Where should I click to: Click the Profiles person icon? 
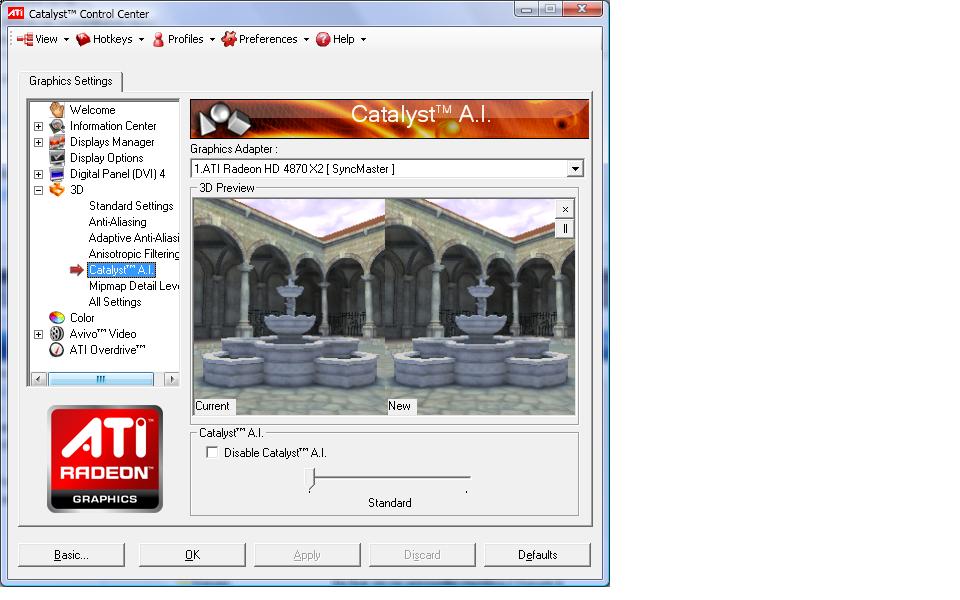(159, 39)
